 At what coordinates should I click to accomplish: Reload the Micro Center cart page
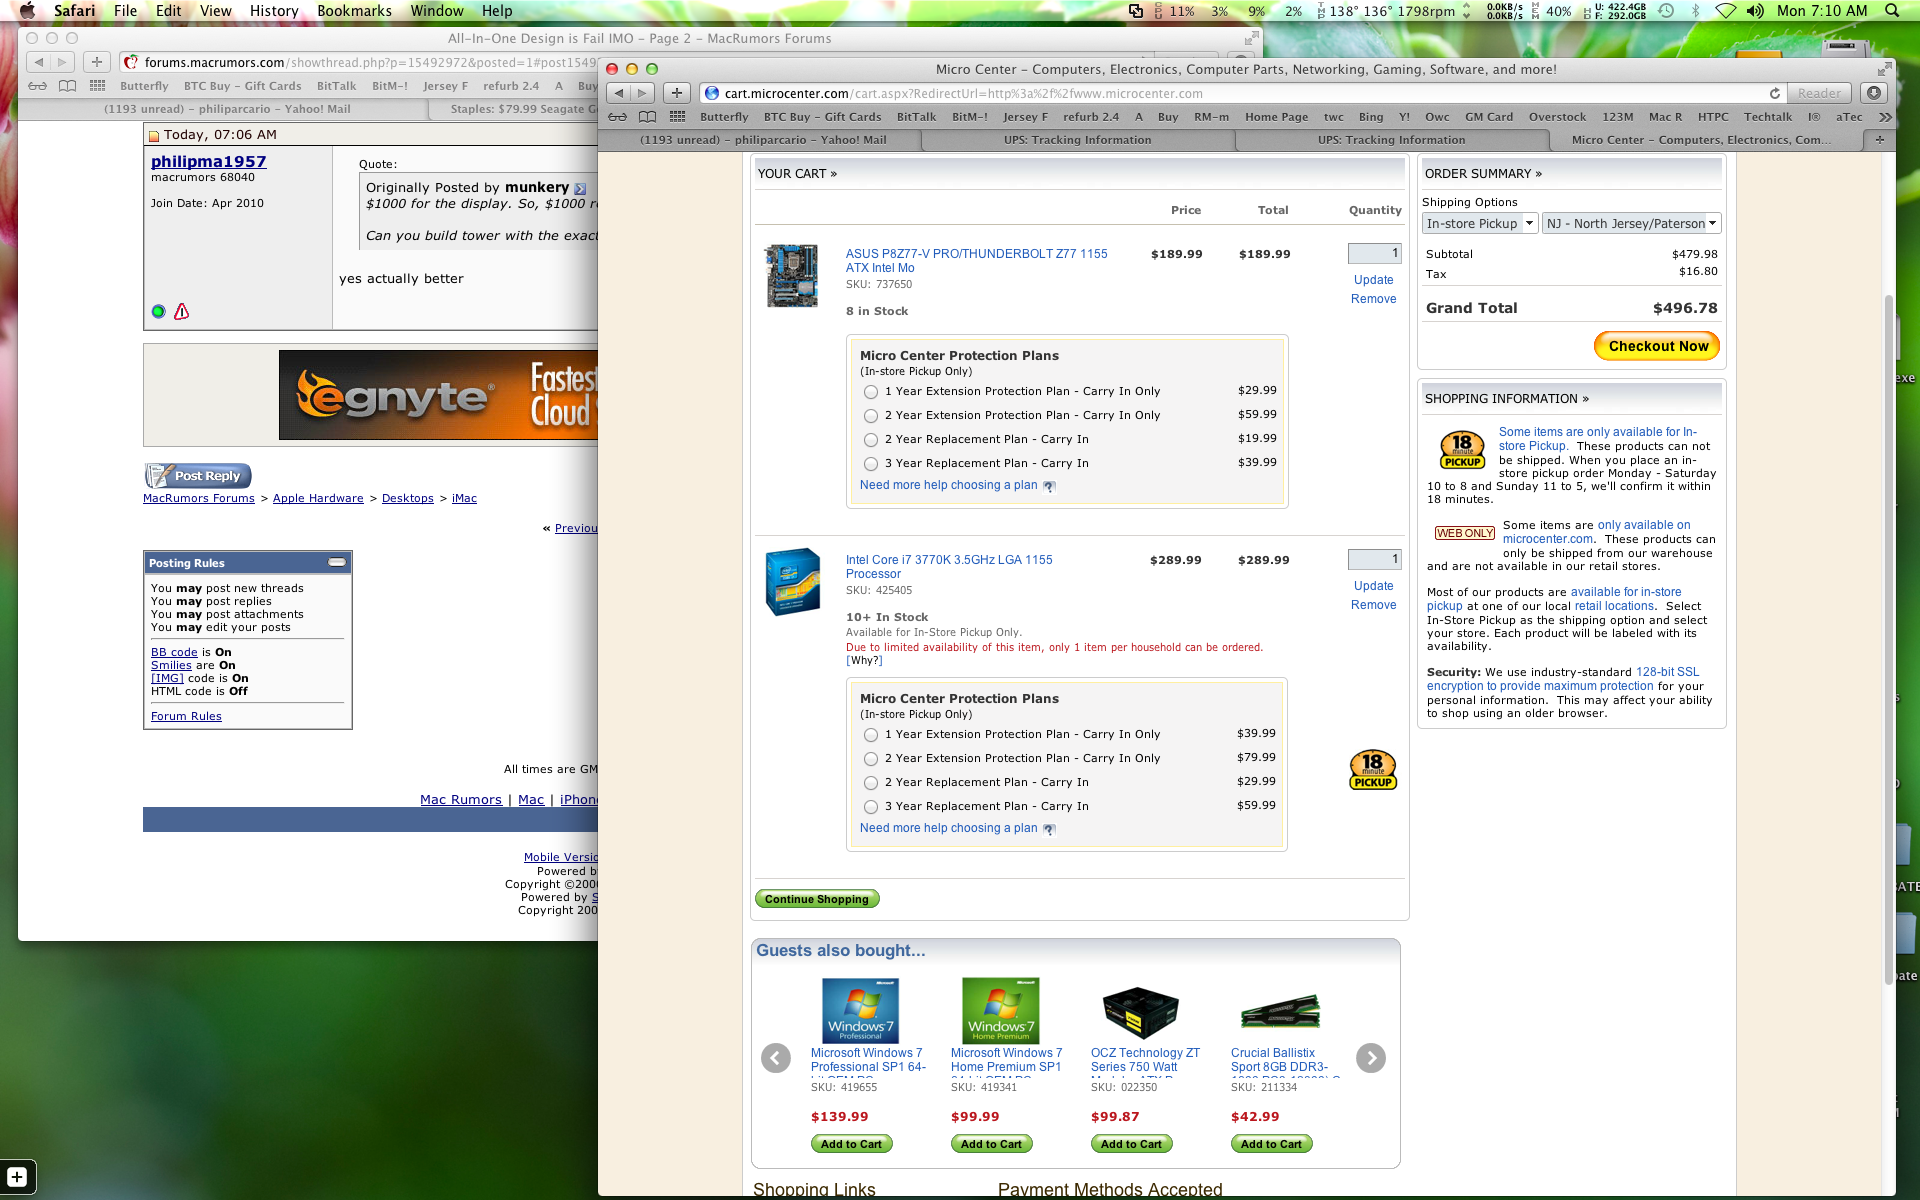click(1775, 93)
